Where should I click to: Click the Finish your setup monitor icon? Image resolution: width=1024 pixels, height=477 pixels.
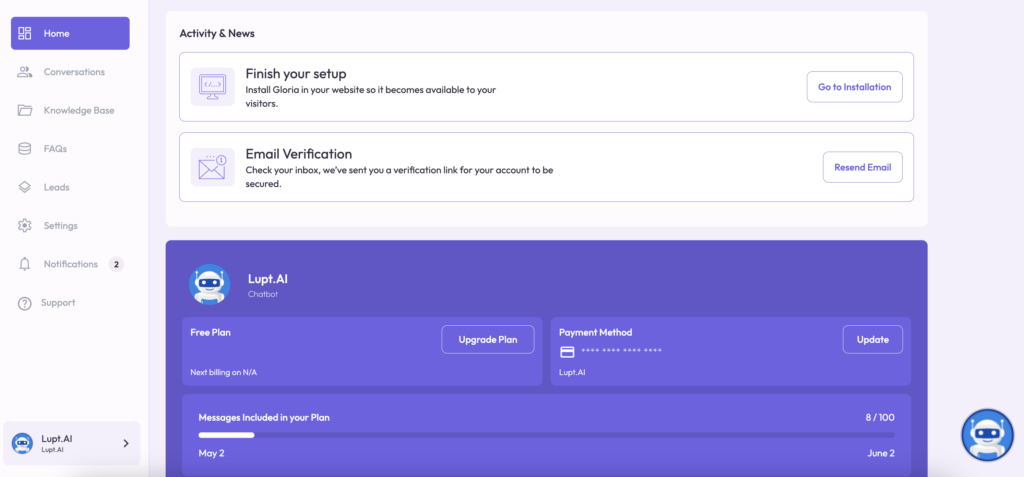click(x=212, y=87)
